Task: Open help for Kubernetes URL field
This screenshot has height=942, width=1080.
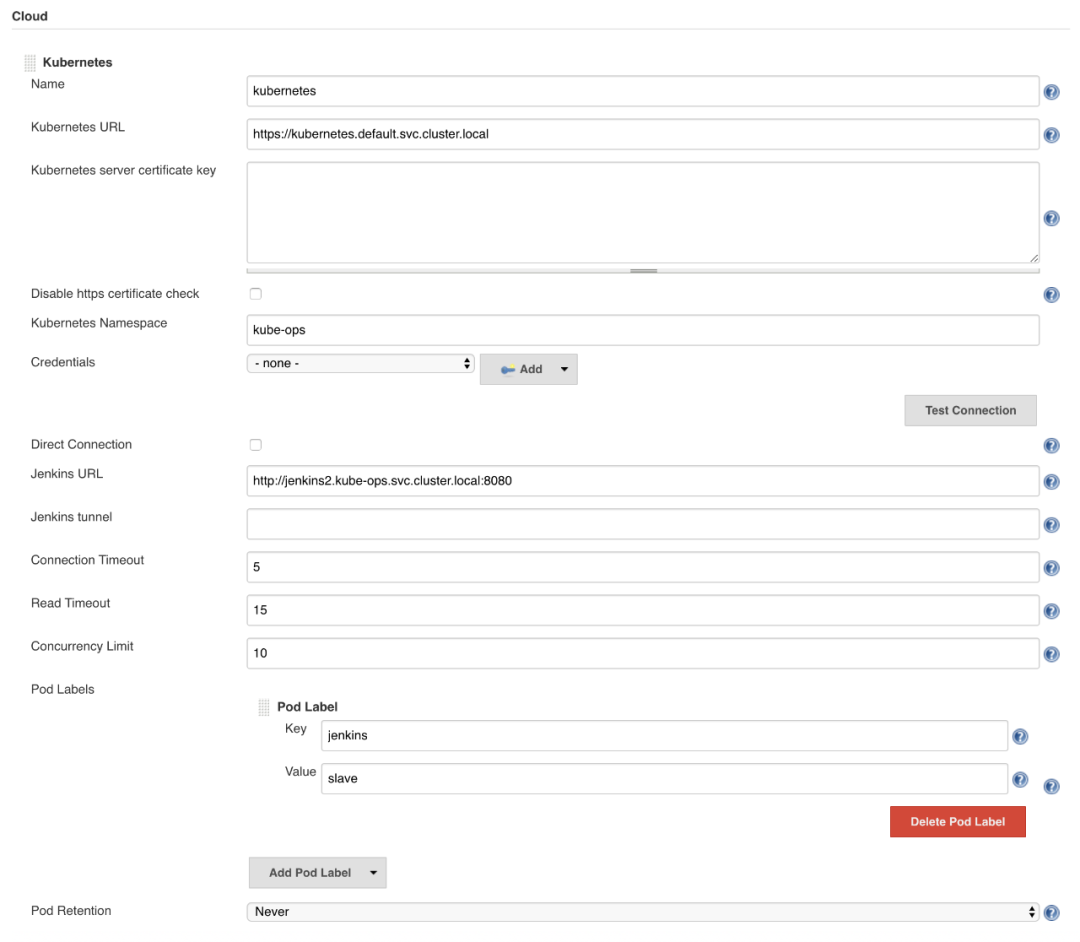Action: coord(1051,136)
